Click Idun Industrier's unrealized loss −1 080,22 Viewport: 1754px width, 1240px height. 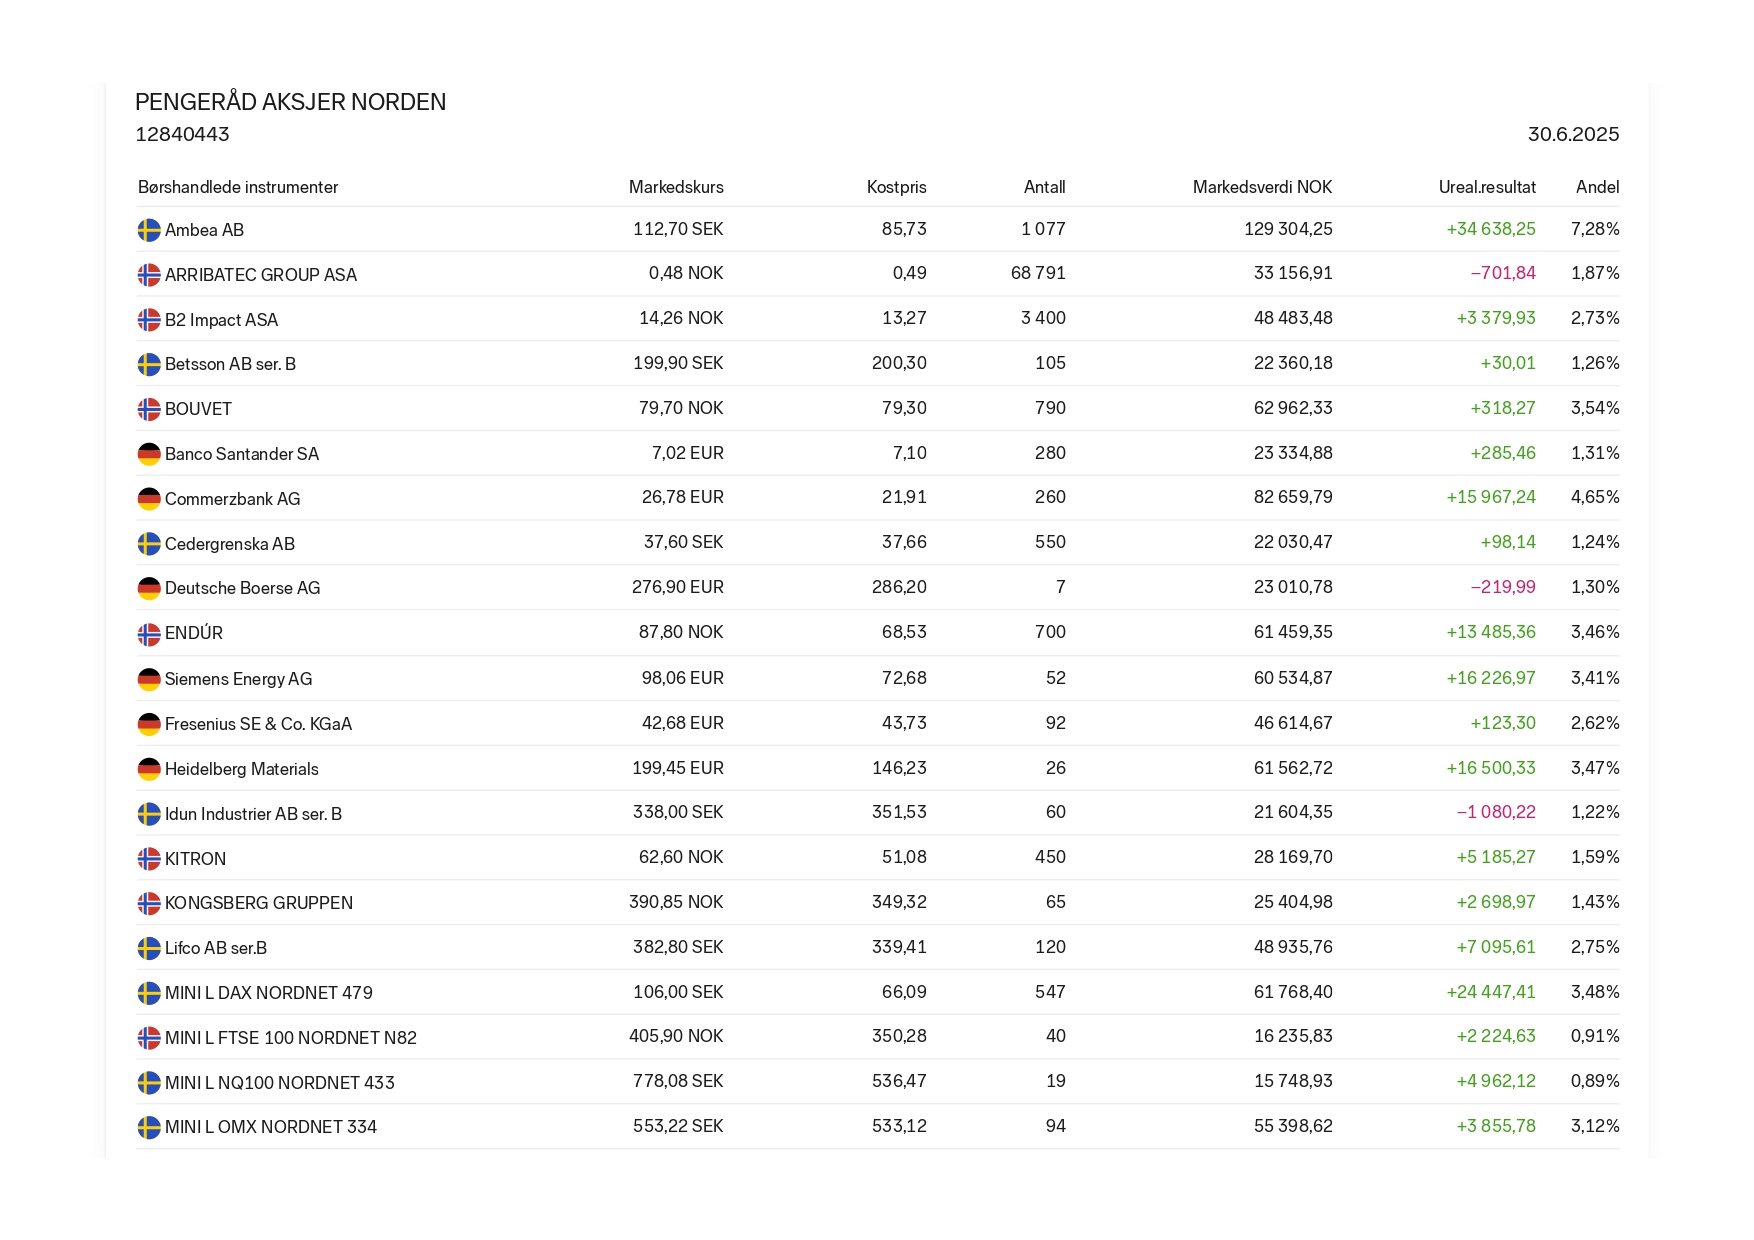[x=1496, y=812]
